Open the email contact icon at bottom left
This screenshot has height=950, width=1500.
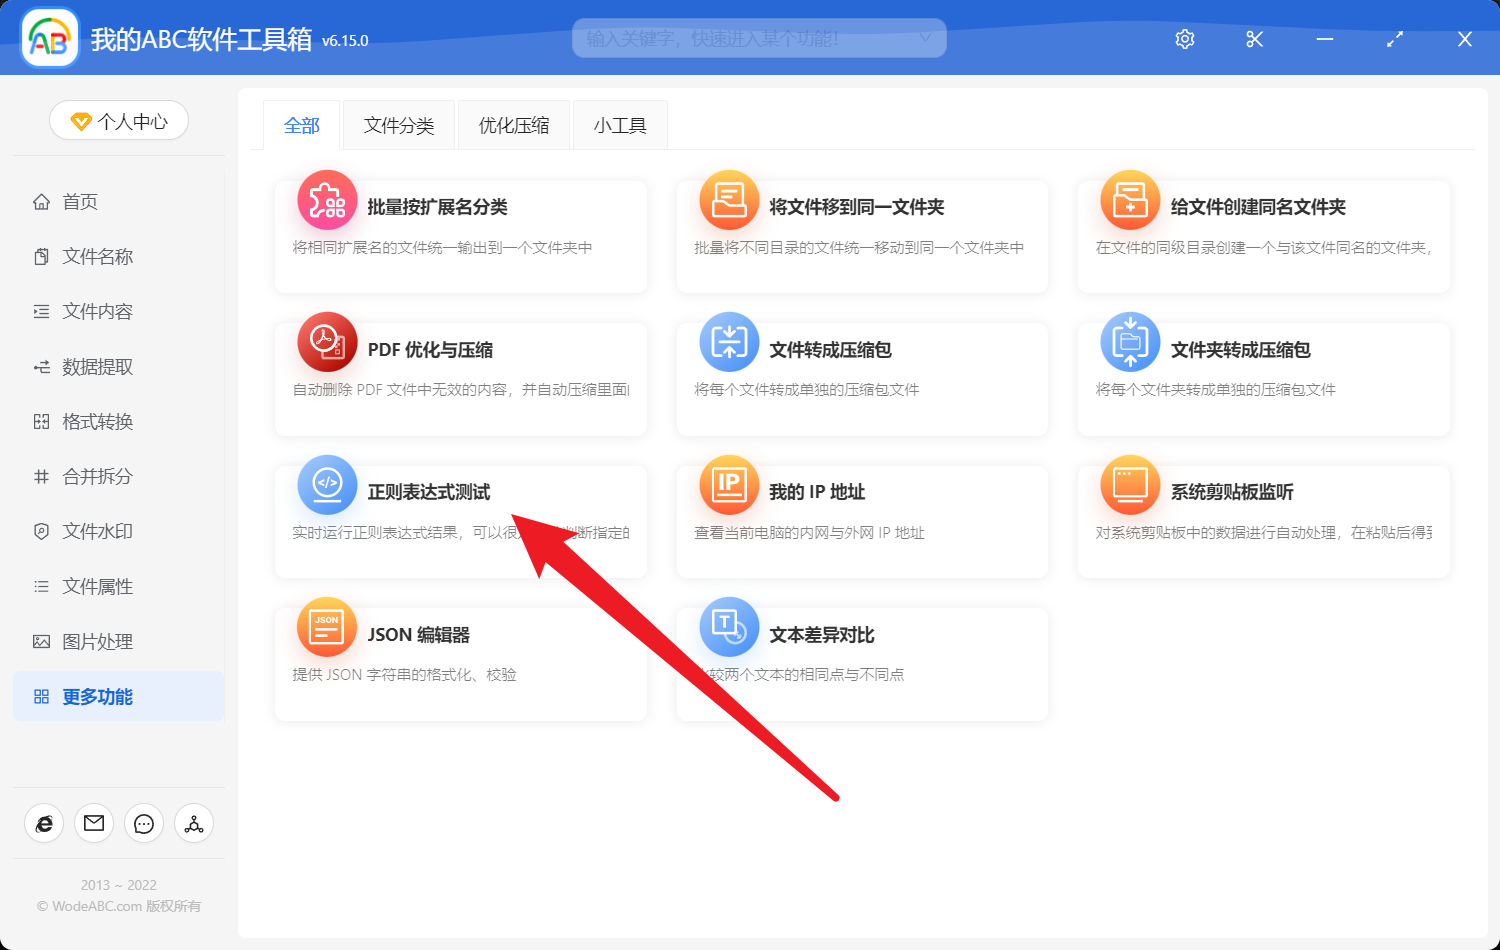[x=93, y=823]
